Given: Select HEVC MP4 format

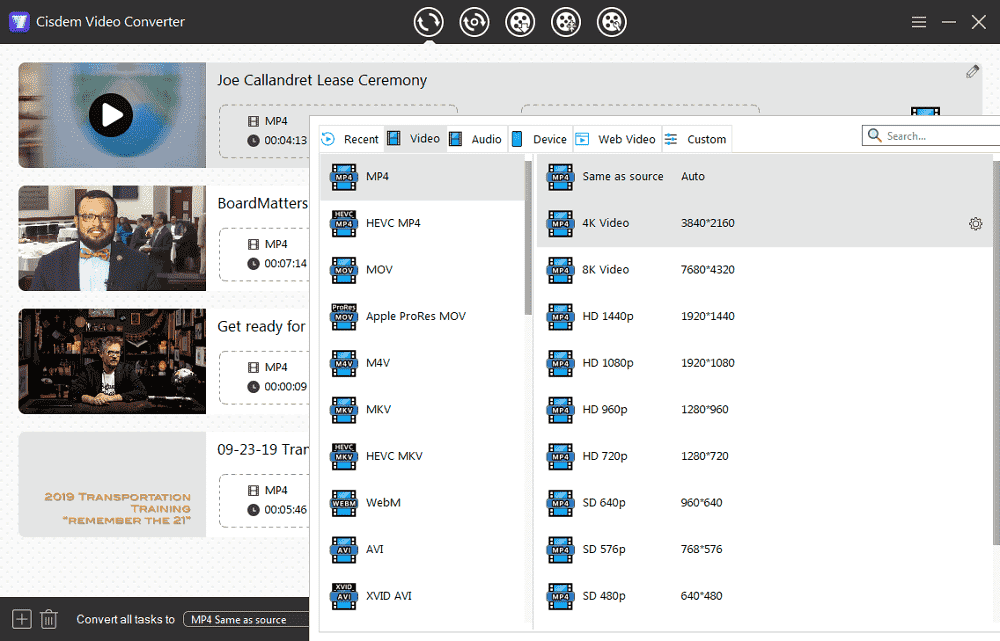Looking at the screenshot, I should [x=422, y=223].
